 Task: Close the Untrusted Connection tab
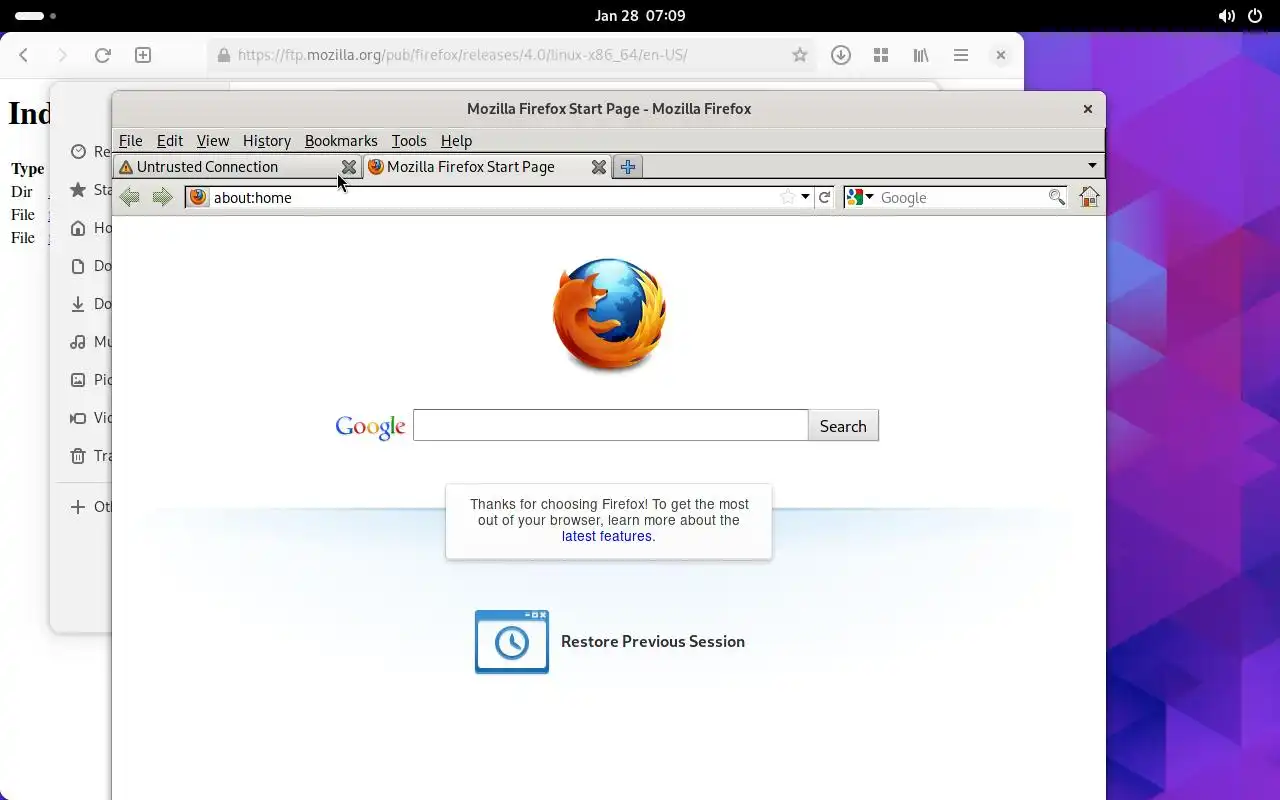[348, 167]
